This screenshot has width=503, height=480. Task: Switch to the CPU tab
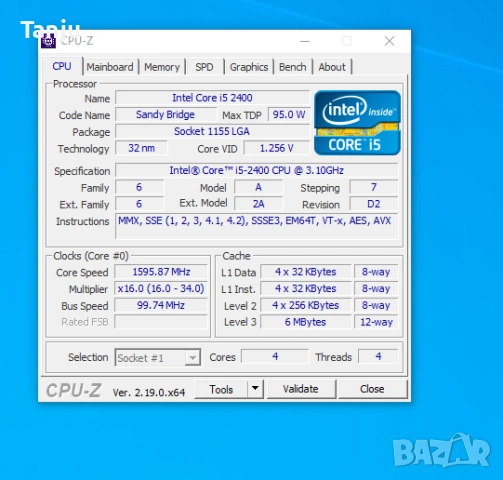[x=62, y=66]
